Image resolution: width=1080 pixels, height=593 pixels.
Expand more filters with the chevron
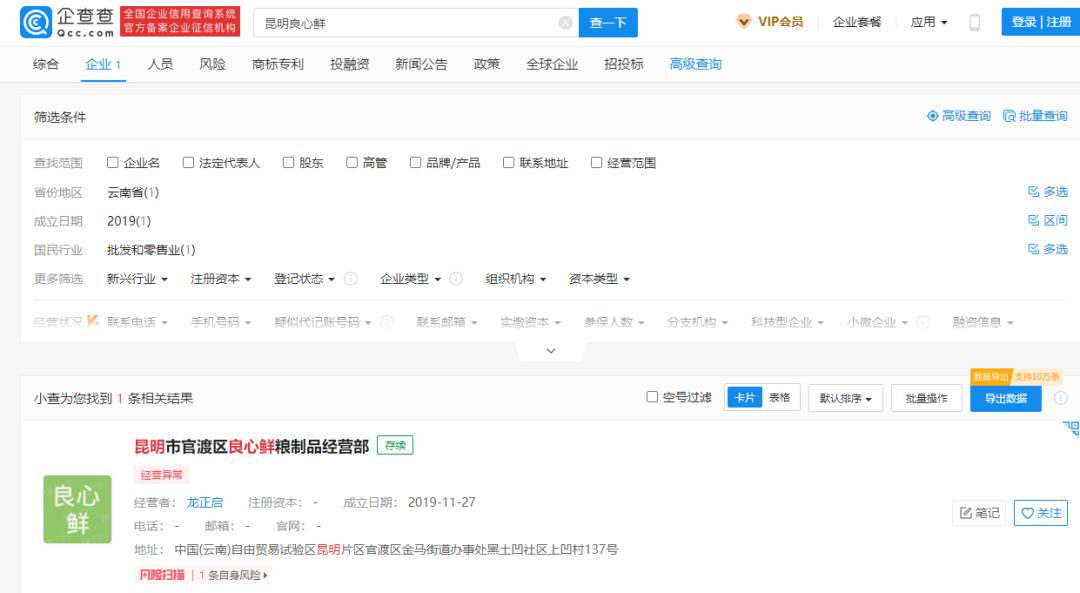click(551, 351)
